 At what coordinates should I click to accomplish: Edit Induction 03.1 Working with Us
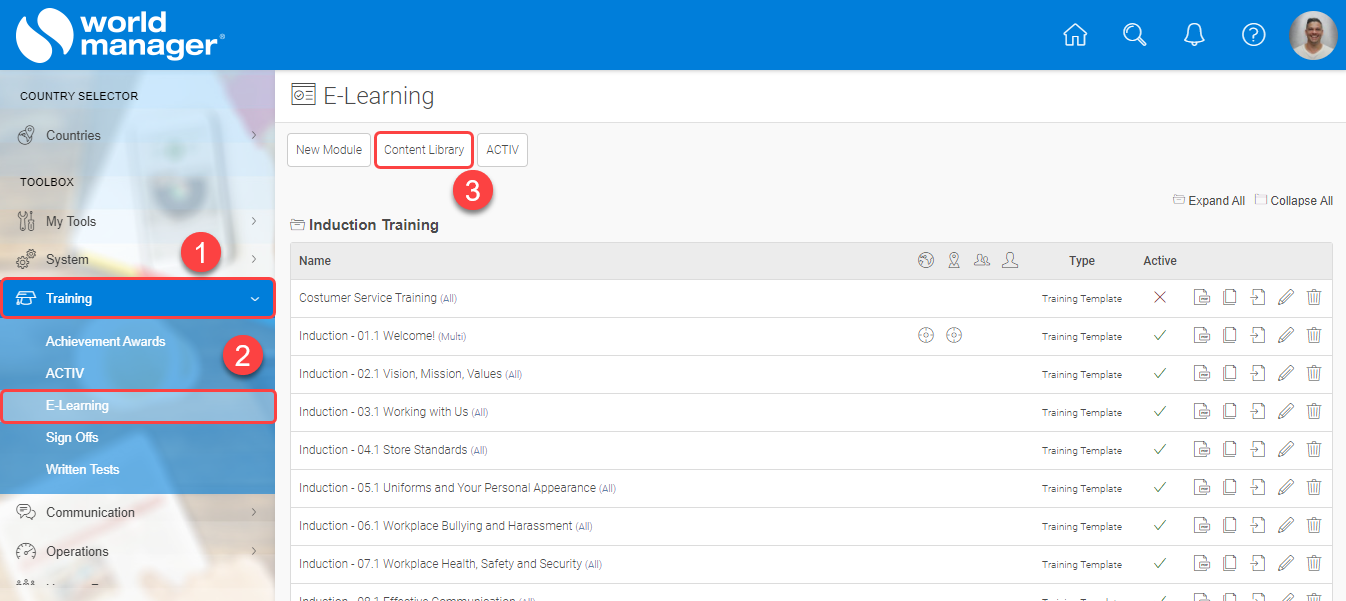(1286, 411)
